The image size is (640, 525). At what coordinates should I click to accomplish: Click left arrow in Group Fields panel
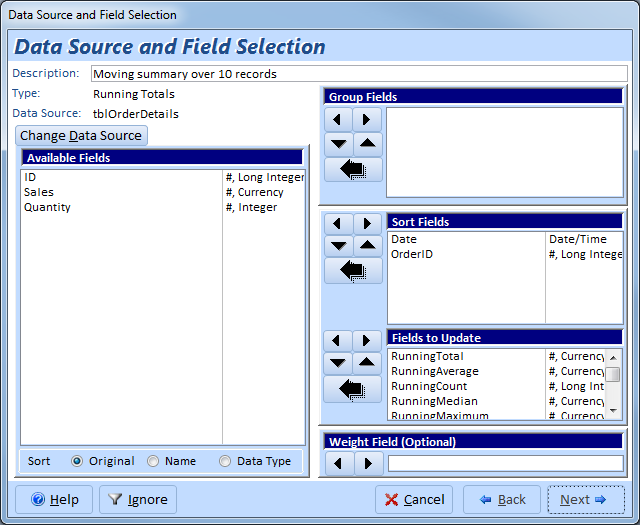coord(339,119)
